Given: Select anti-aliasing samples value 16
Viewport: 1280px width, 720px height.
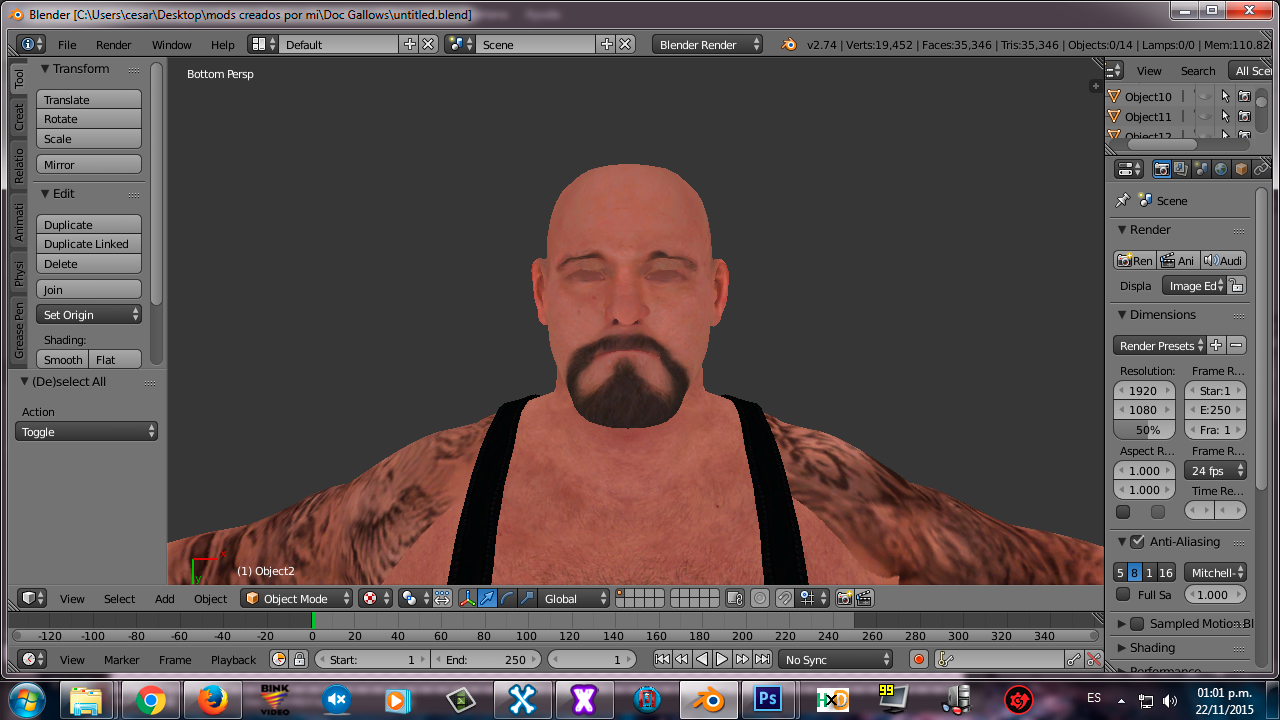Looking at the screenshot, I should [x=1165, y=572].
